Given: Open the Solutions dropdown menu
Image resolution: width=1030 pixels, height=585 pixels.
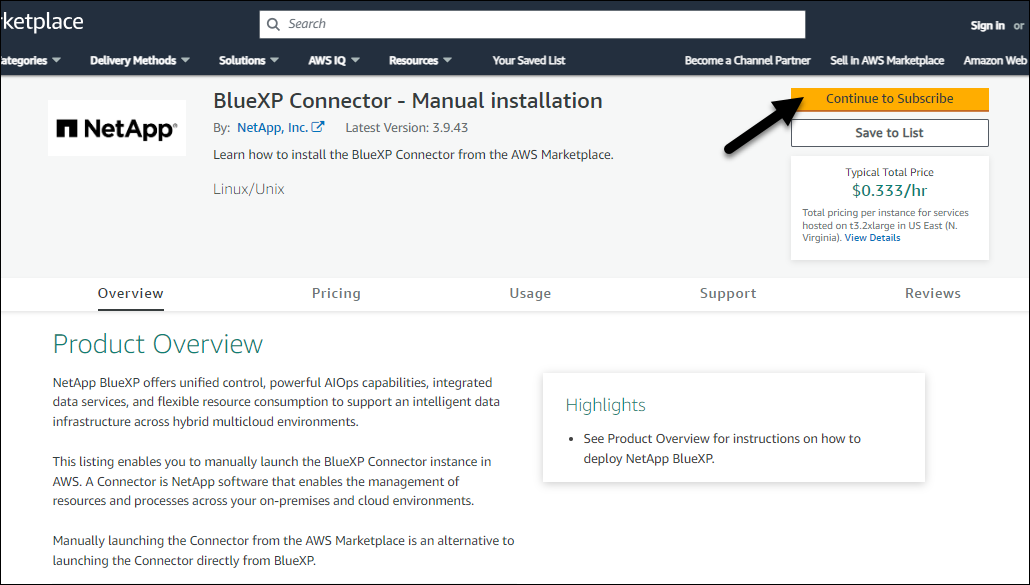Looking at the screenshot, I should coord(249,60).
